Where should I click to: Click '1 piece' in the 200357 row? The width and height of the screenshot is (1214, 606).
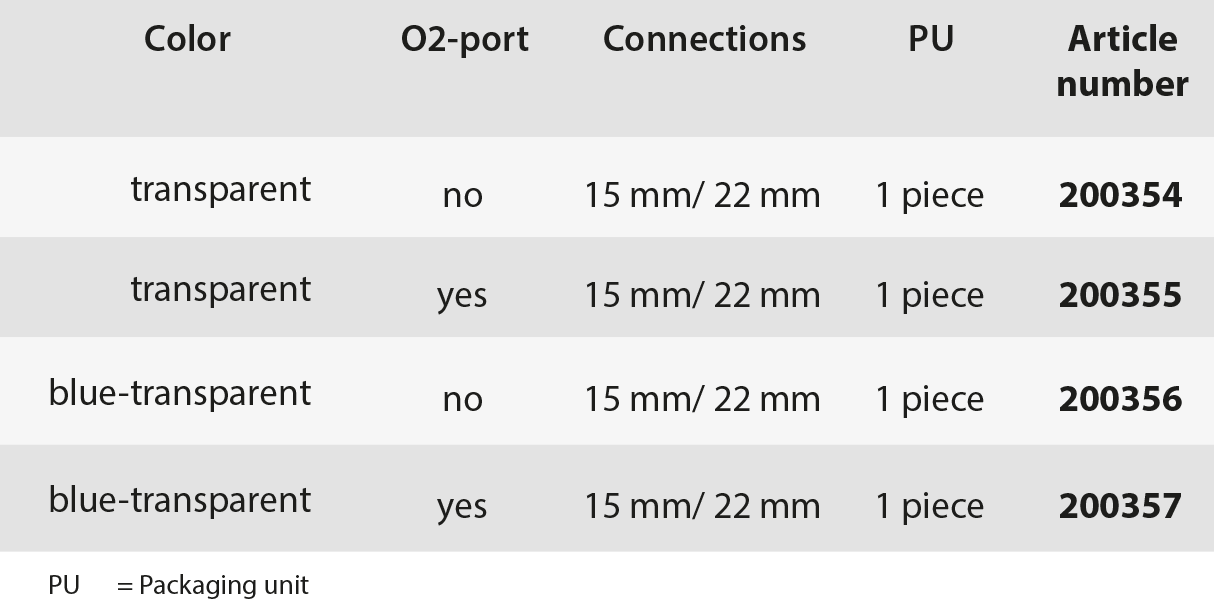coord(930,507)
